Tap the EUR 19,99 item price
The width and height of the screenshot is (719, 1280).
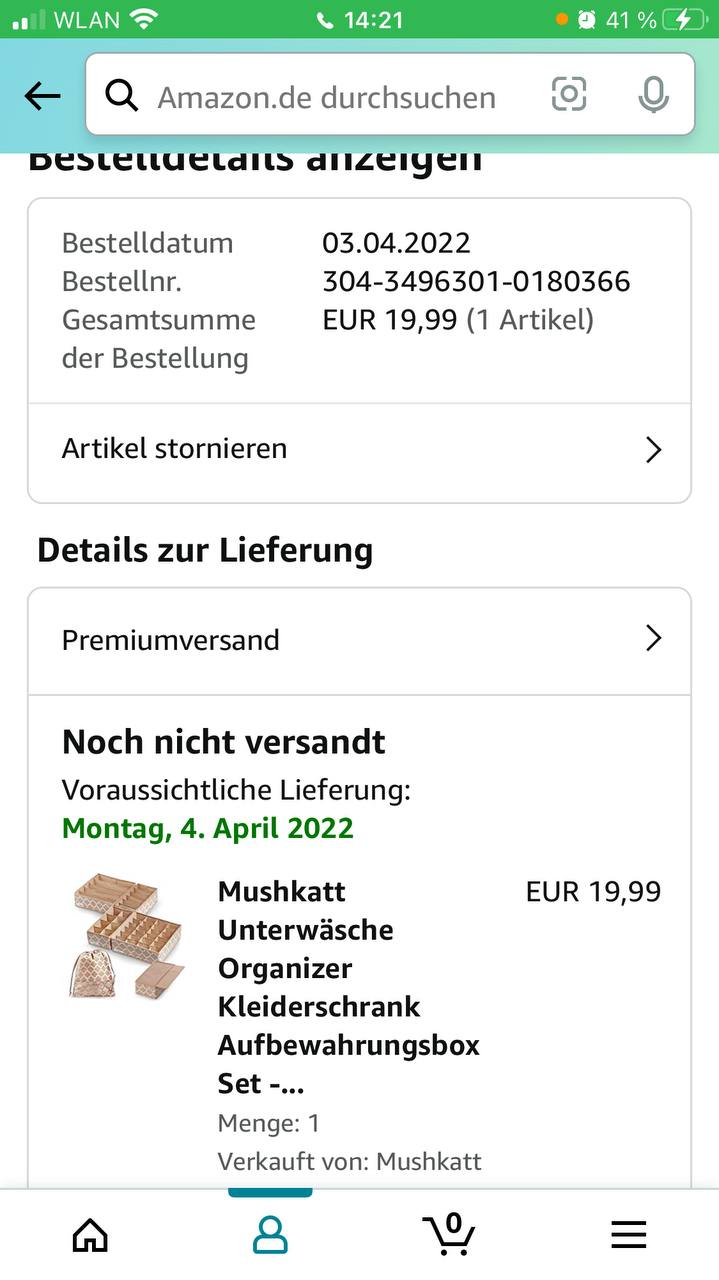point(593,891)
